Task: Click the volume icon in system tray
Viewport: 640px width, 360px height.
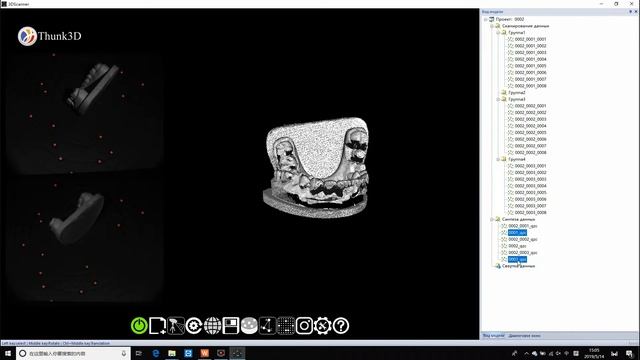Action: (x=558, y=353)
